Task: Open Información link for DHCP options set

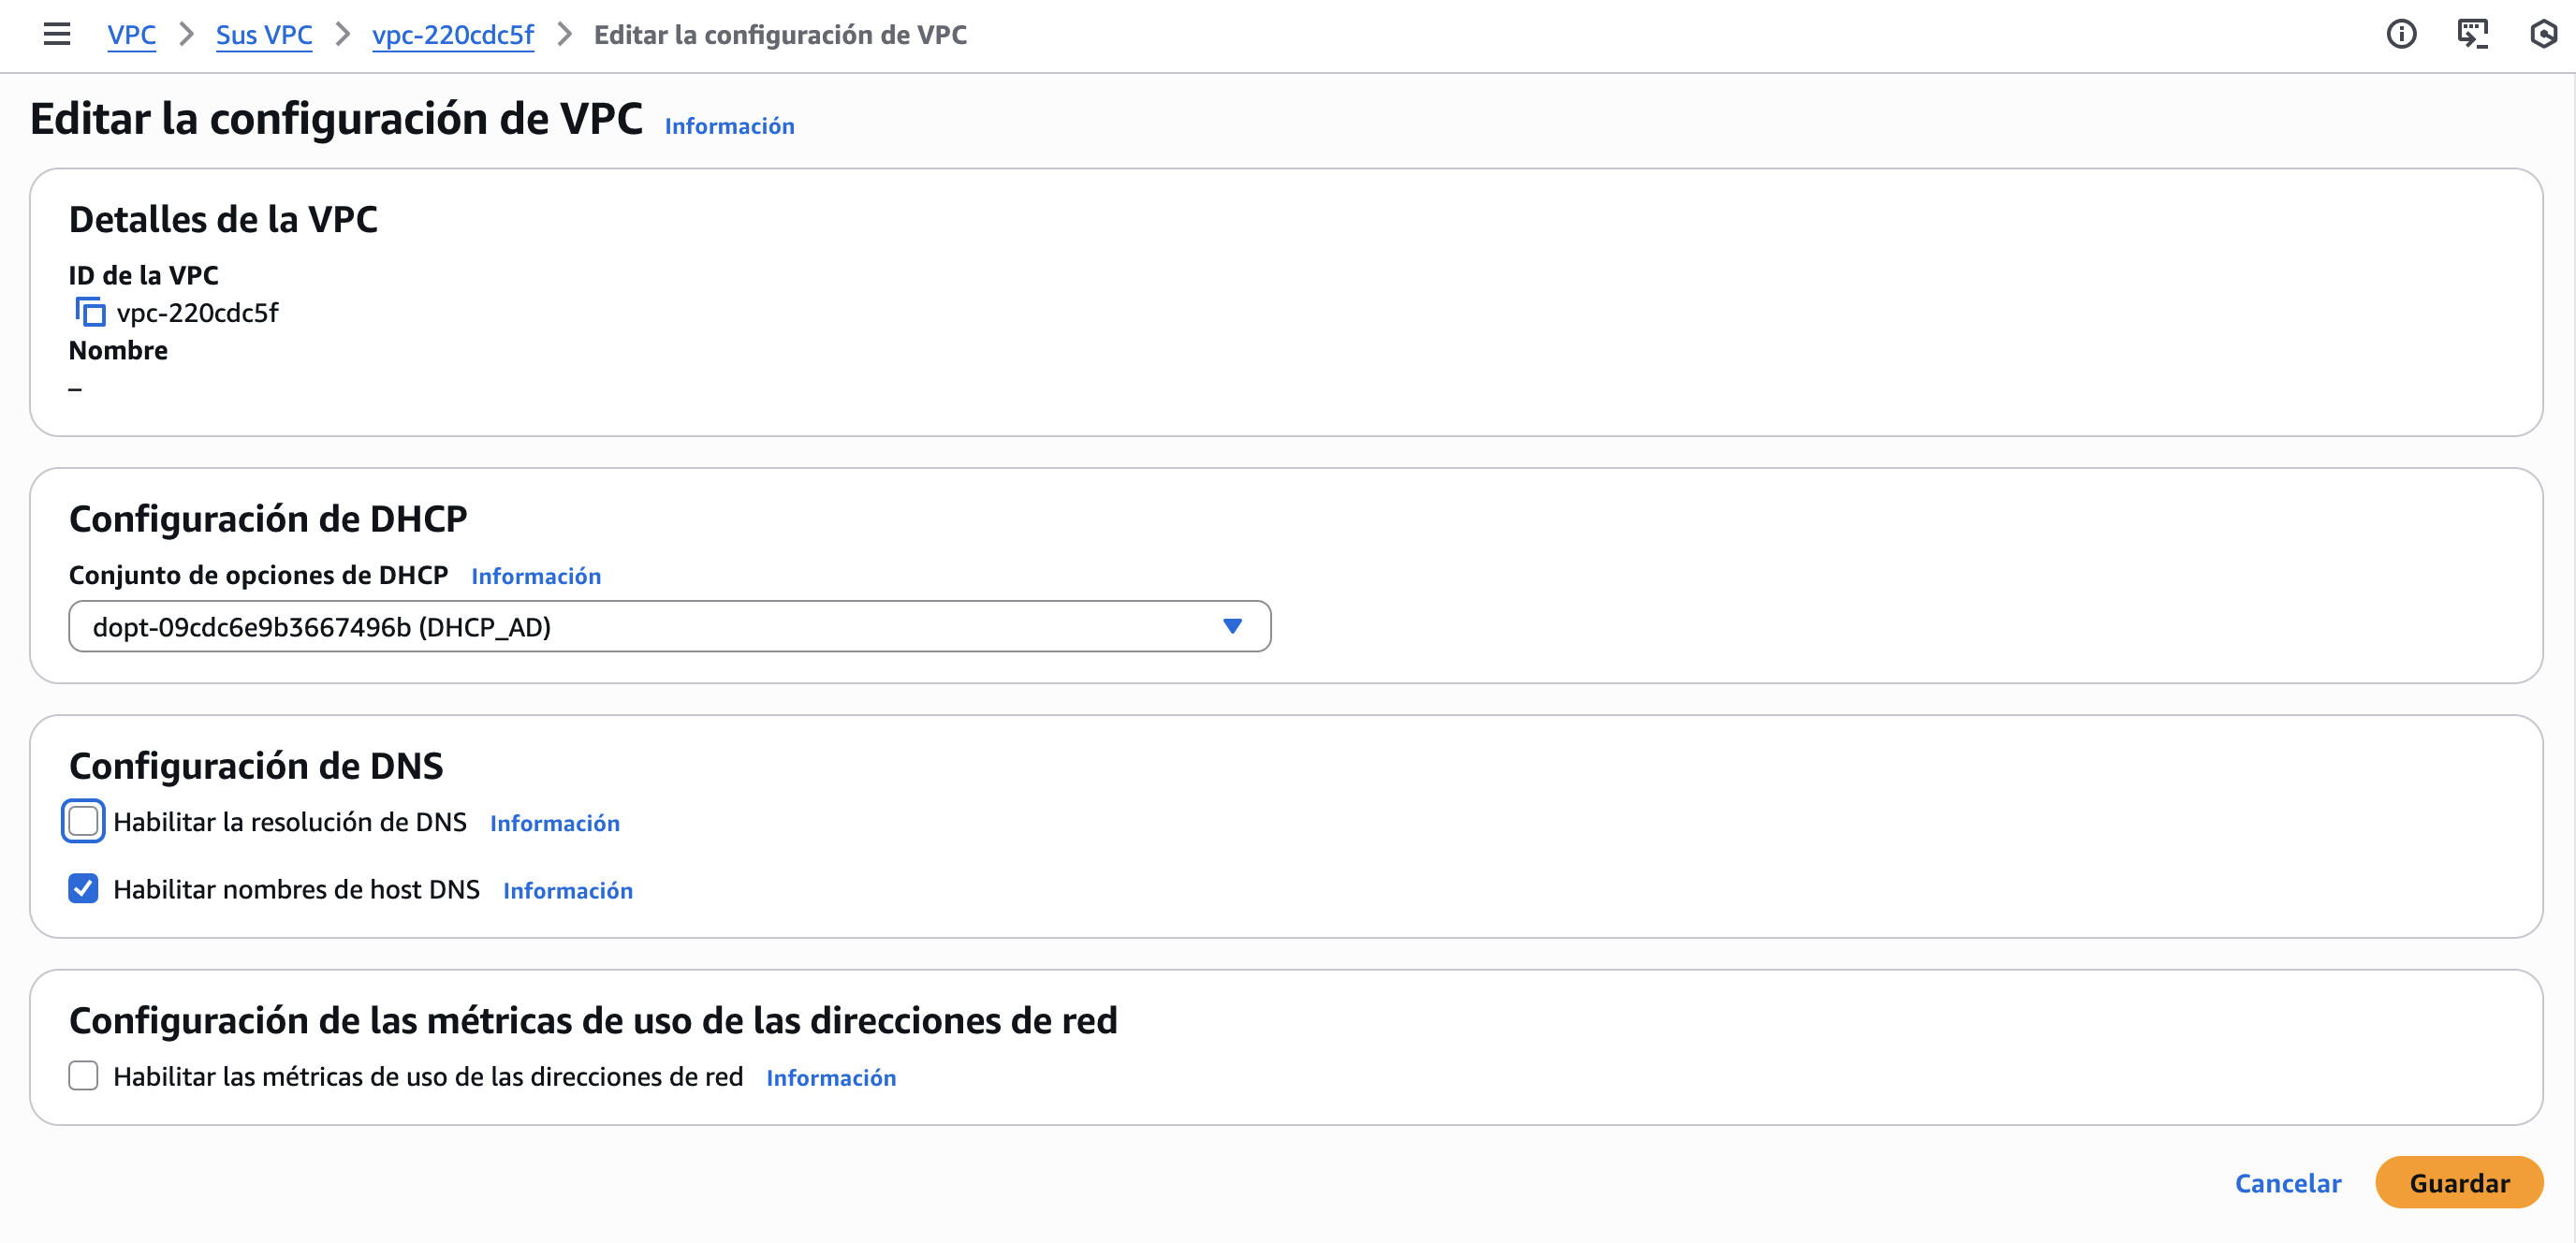Action: point(536,576)
